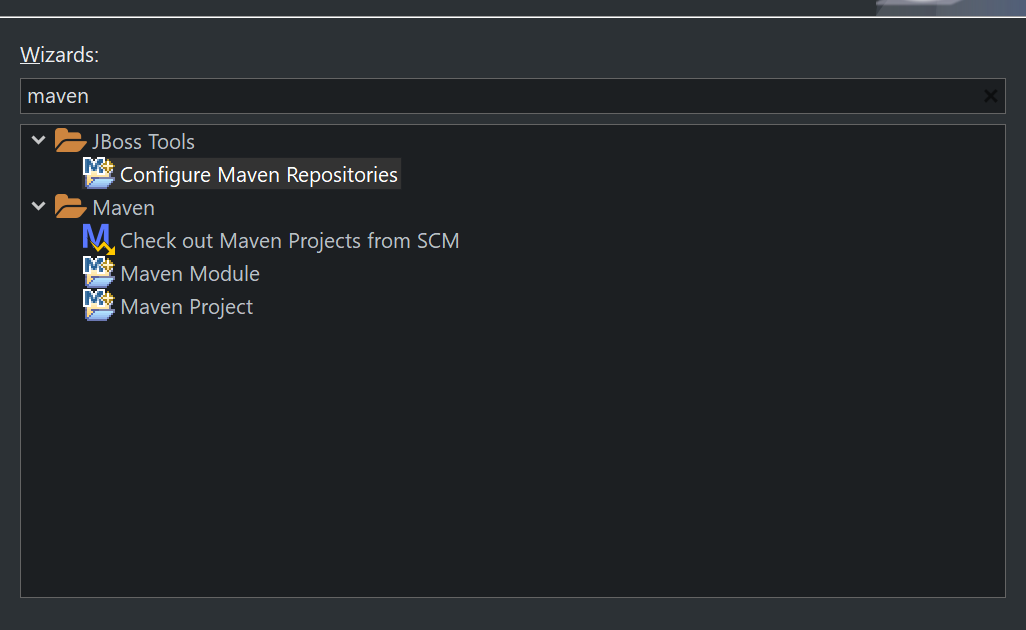Collapse the Maven category
Image resolution: width=1026 pixels, height=630 pixels.
(38, 207)
